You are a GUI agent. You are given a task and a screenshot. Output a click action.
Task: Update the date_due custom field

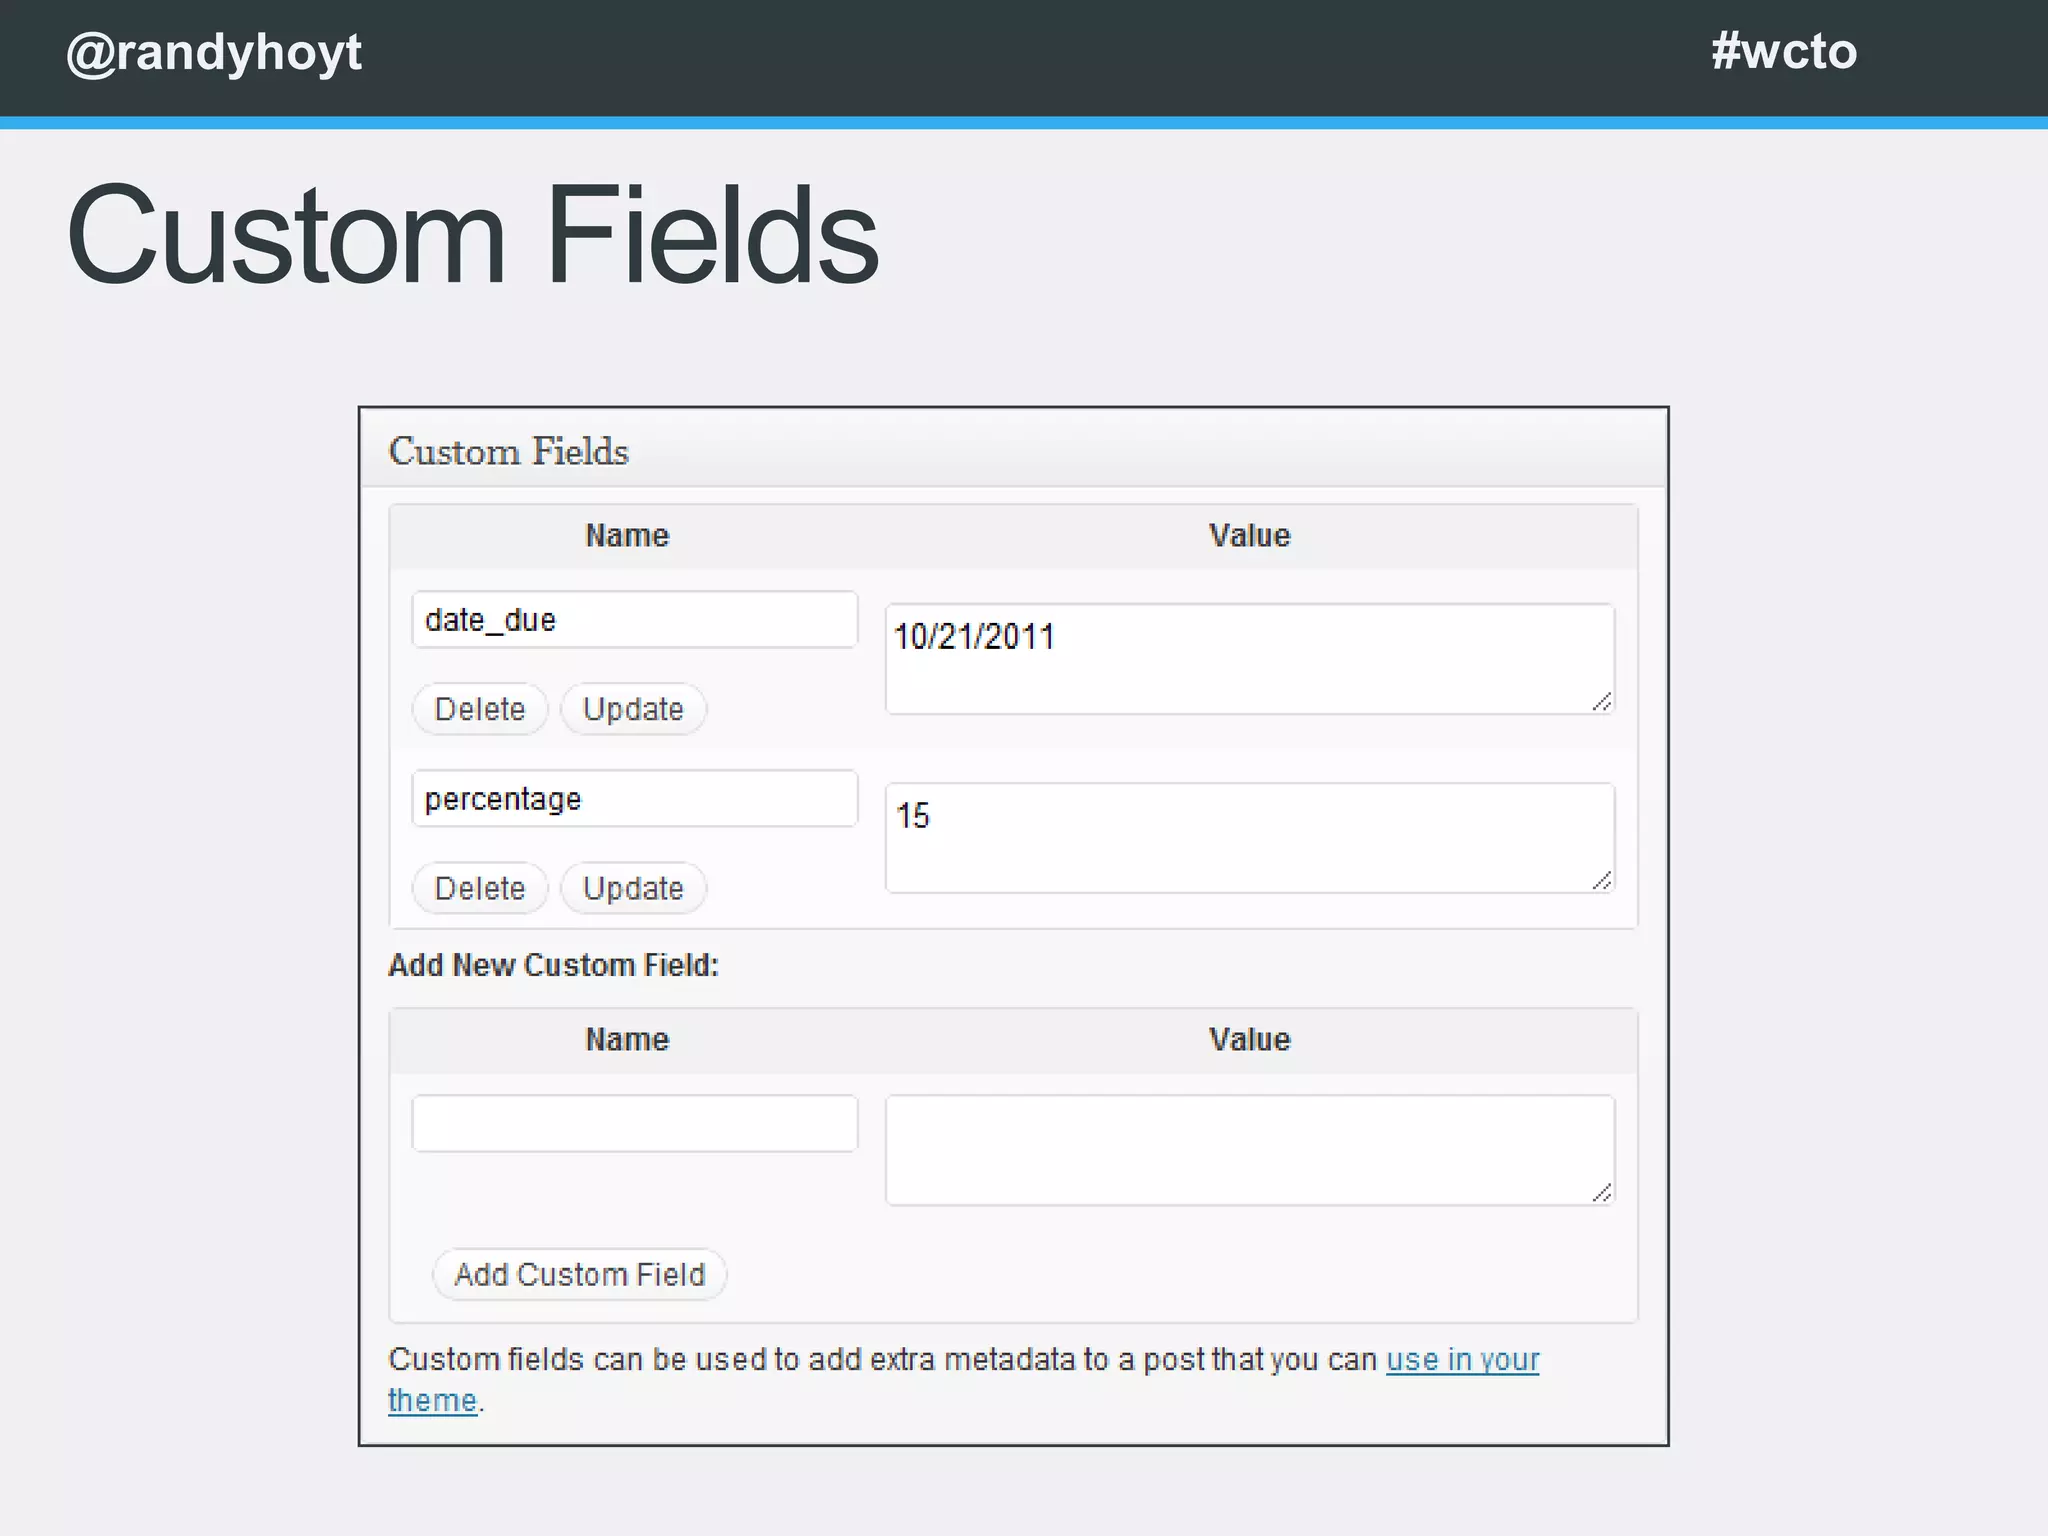click(x=633, y=709)
